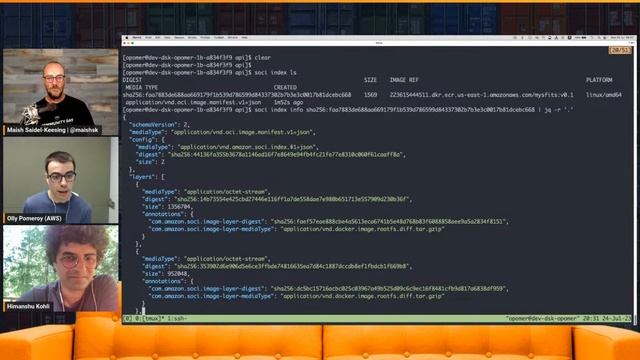This screenshot has width=640, height=360.
Task: Open the Window menu
Action: pyautogui.click(x=233, y=38)
